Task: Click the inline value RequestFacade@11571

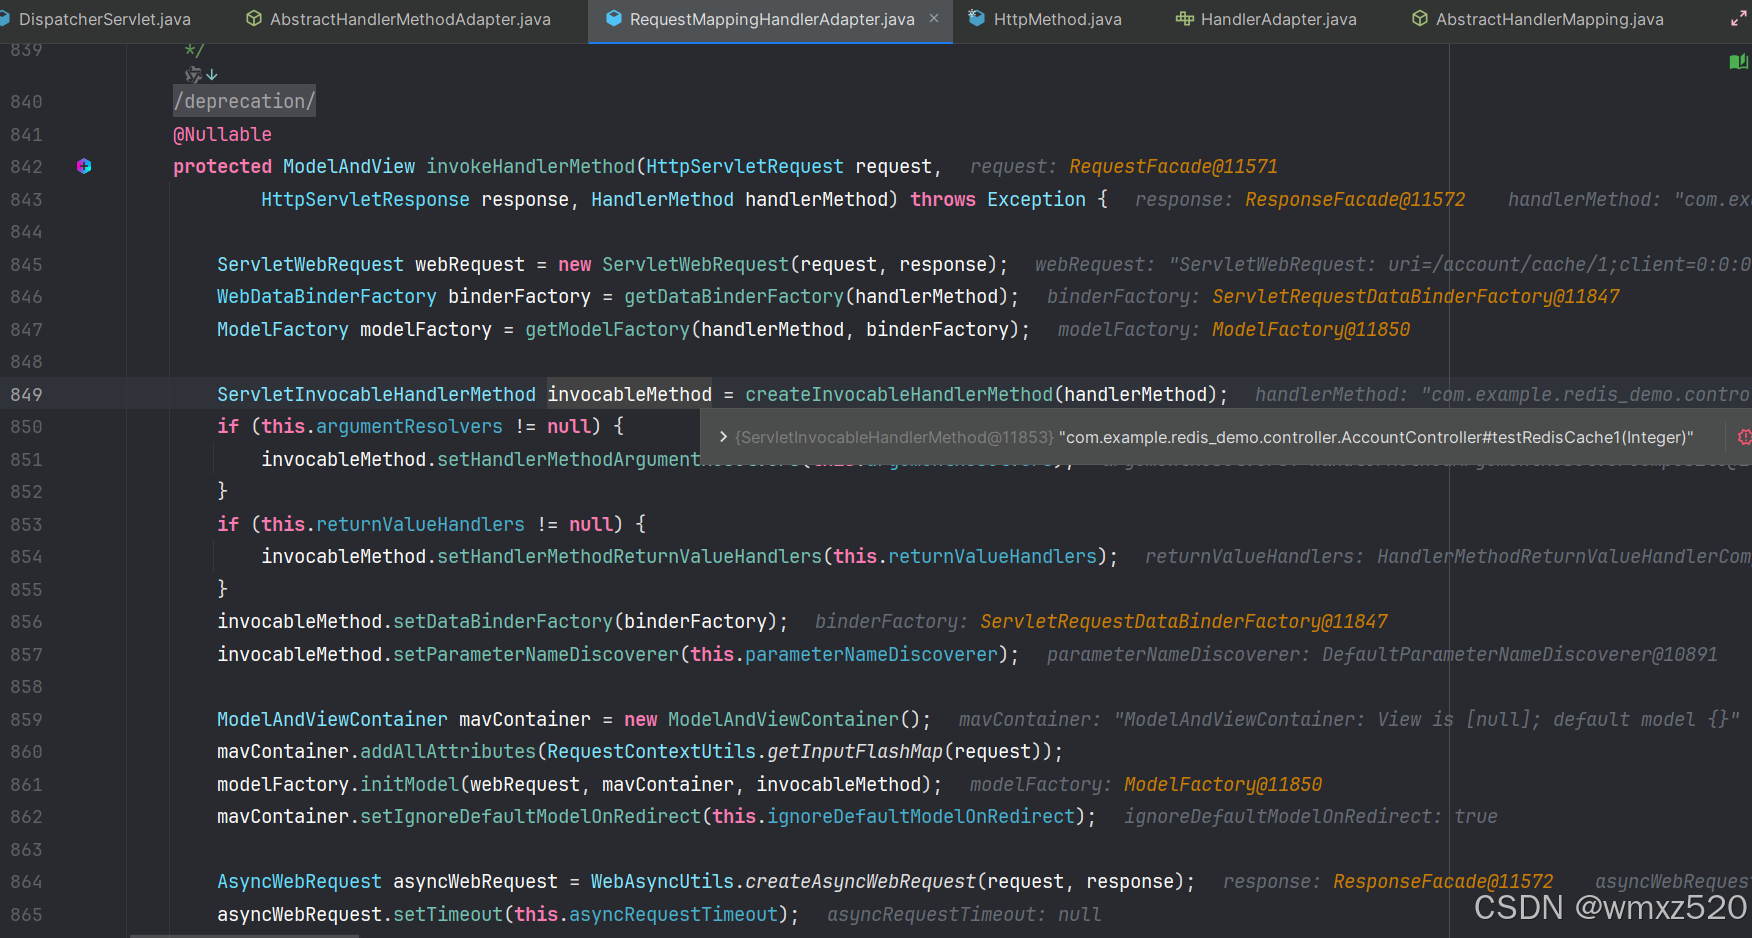Action: tap(1173, 167)
